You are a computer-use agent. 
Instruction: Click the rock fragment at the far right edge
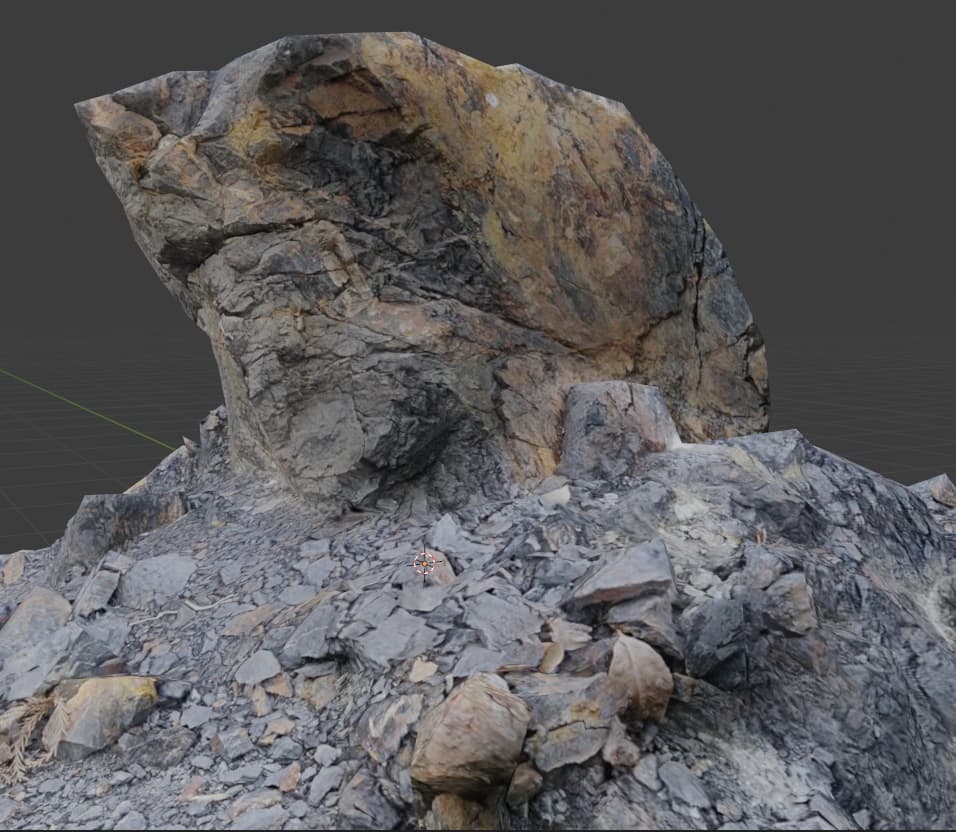[938, 489]
